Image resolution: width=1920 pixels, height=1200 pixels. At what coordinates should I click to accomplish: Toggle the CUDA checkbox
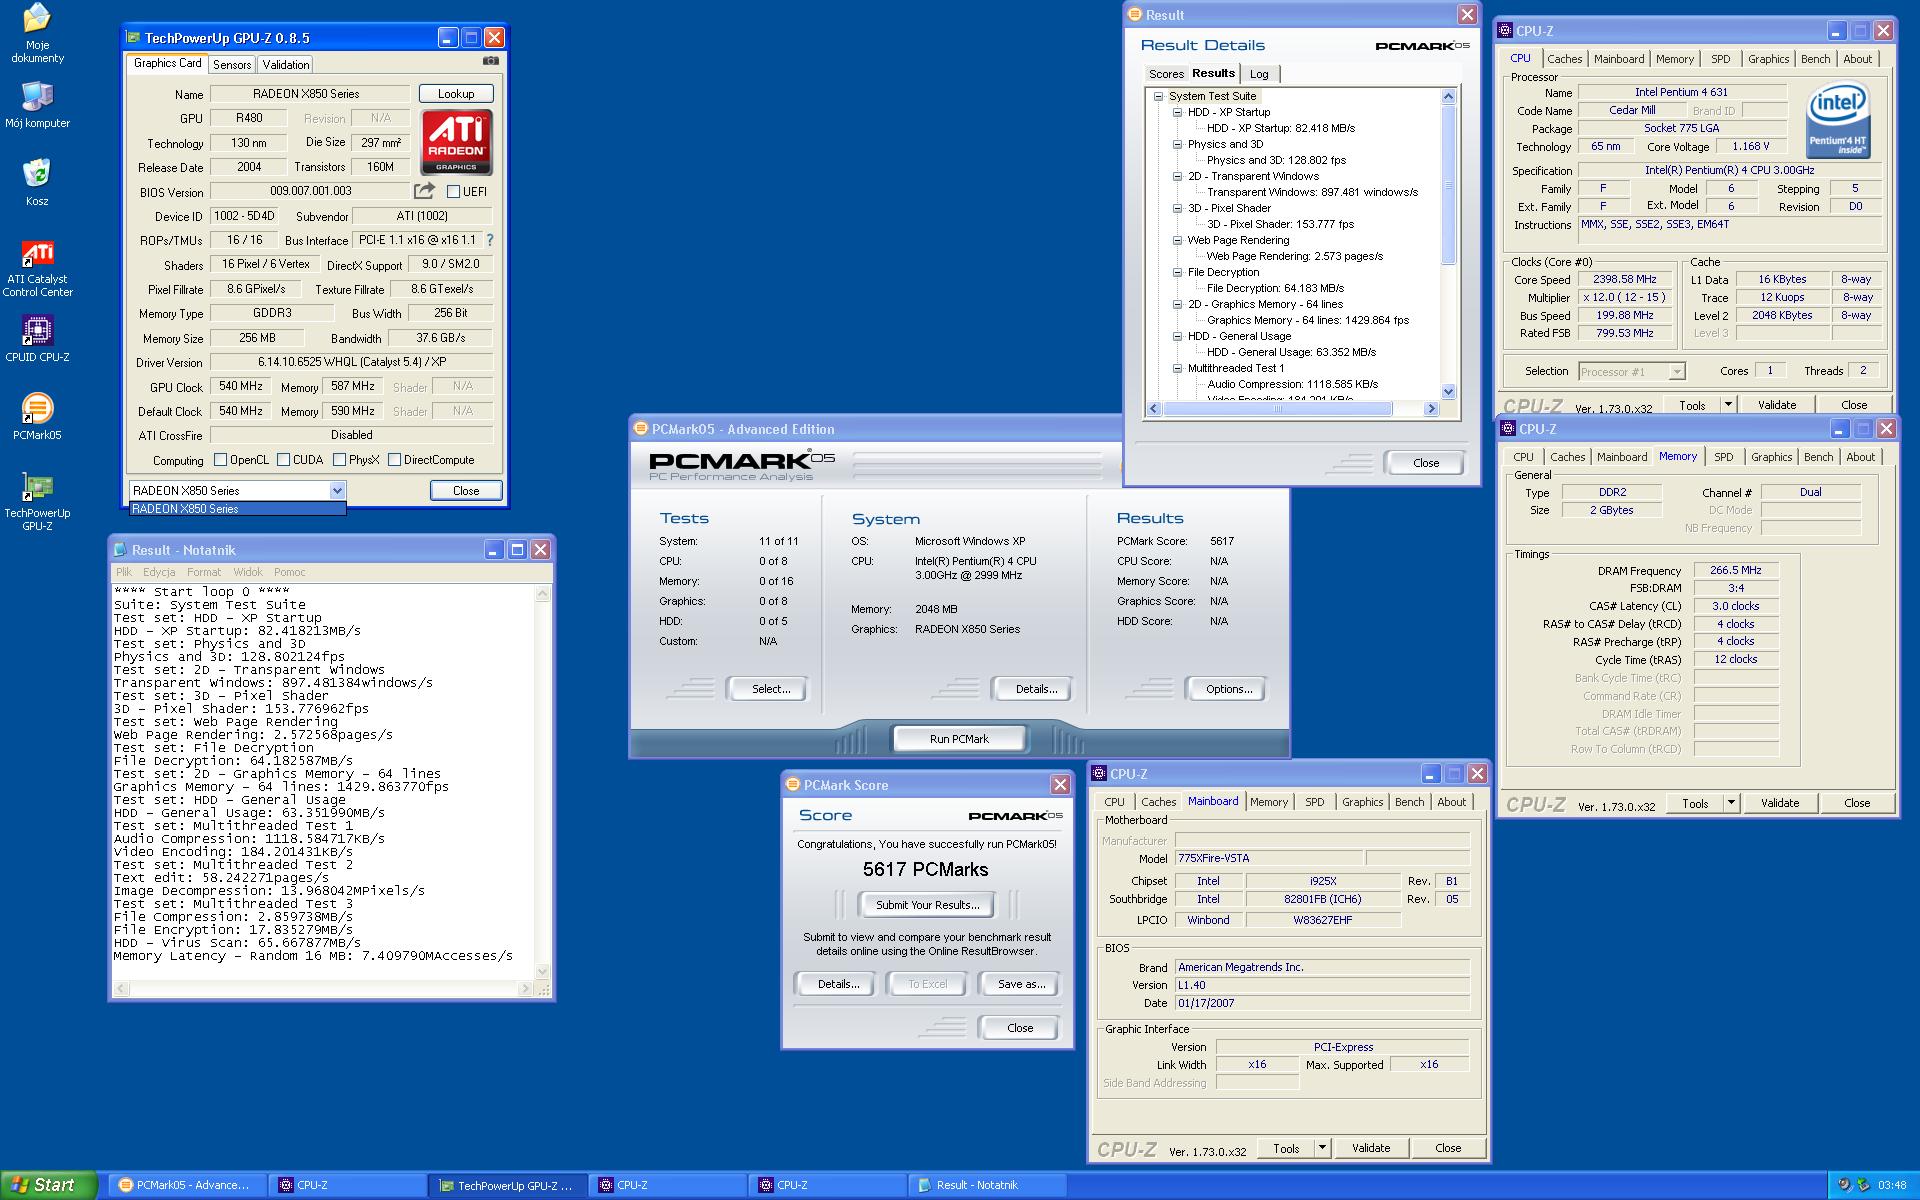tap(284, 460)
